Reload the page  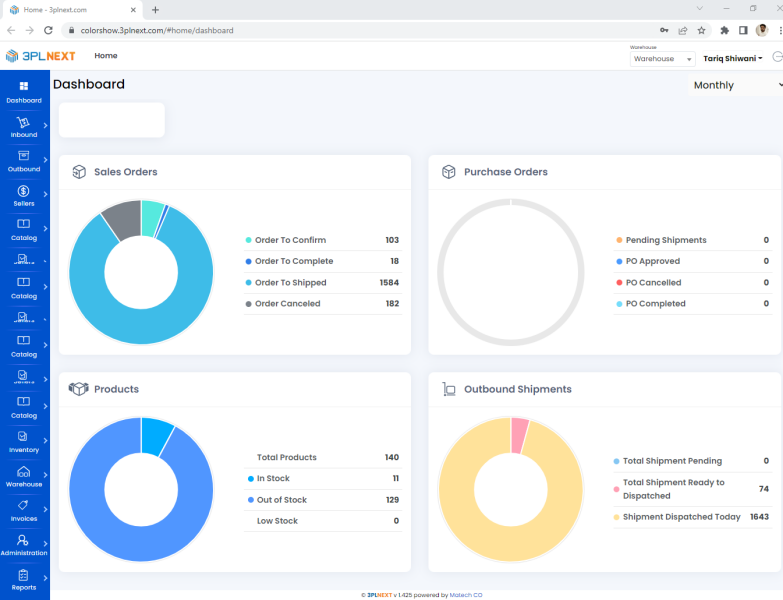click(x=48, y=30)
